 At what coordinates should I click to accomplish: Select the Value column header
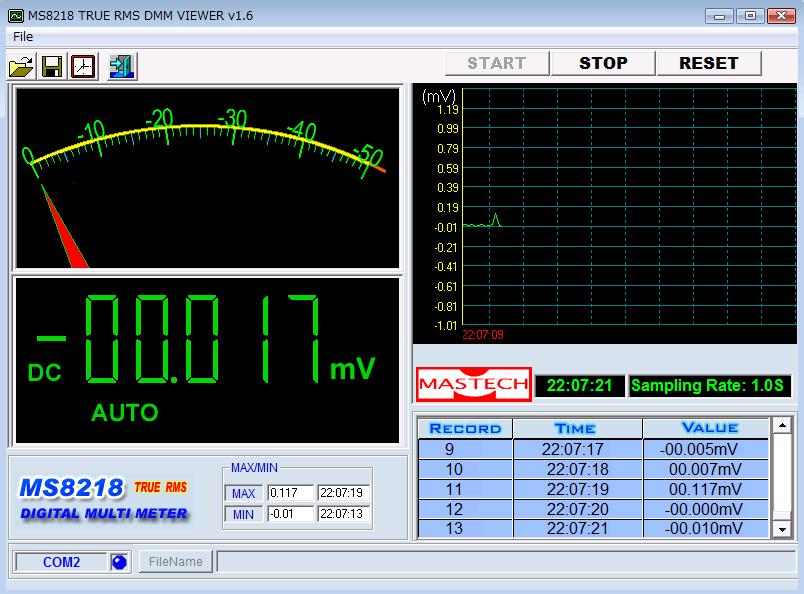point(706,429)
